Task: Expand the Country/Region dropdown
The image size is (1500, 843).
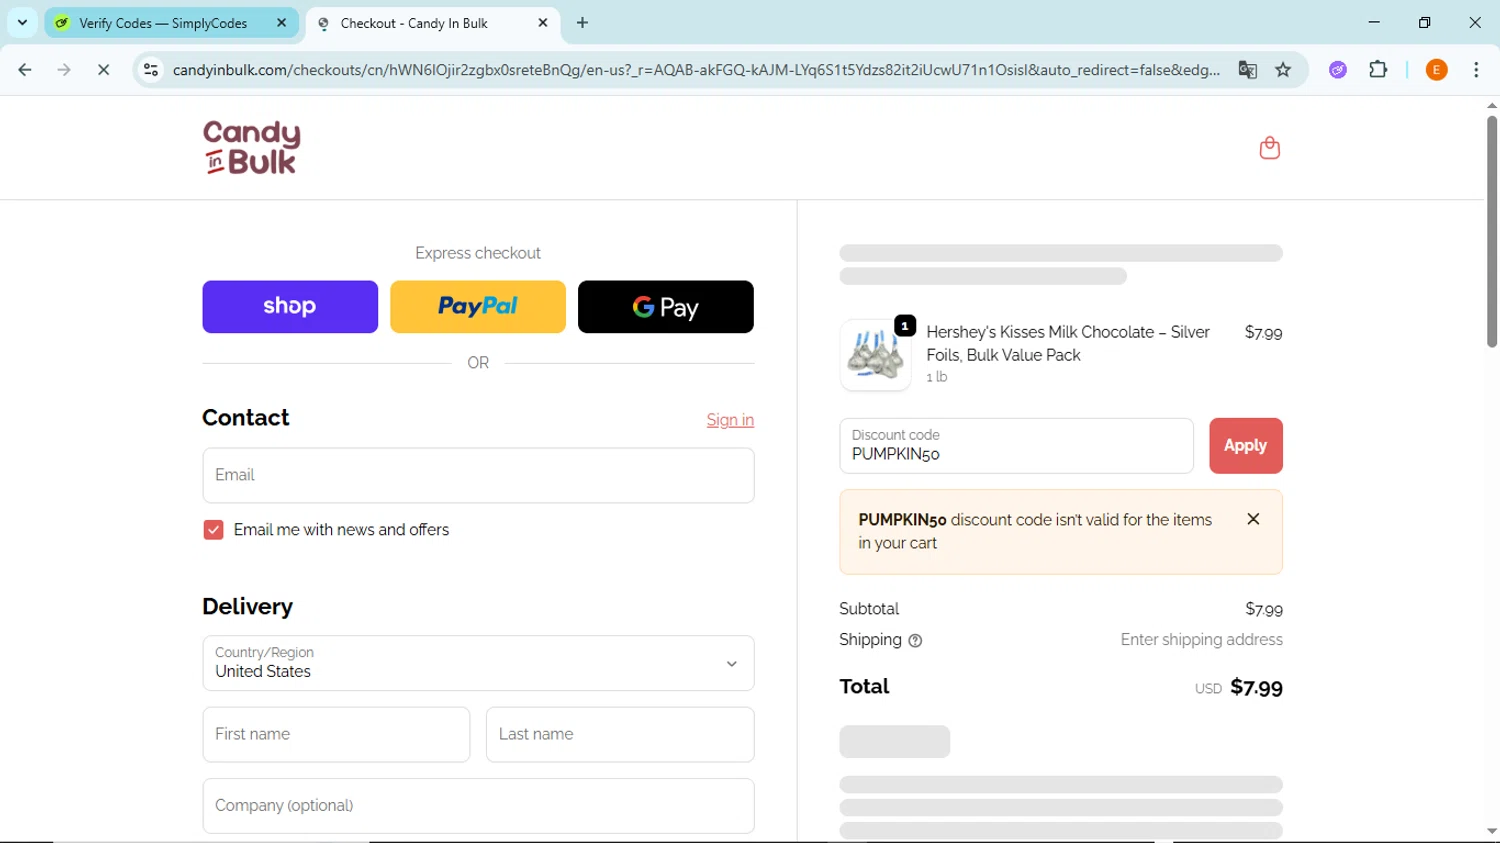Action: click(x=478, y=663)
